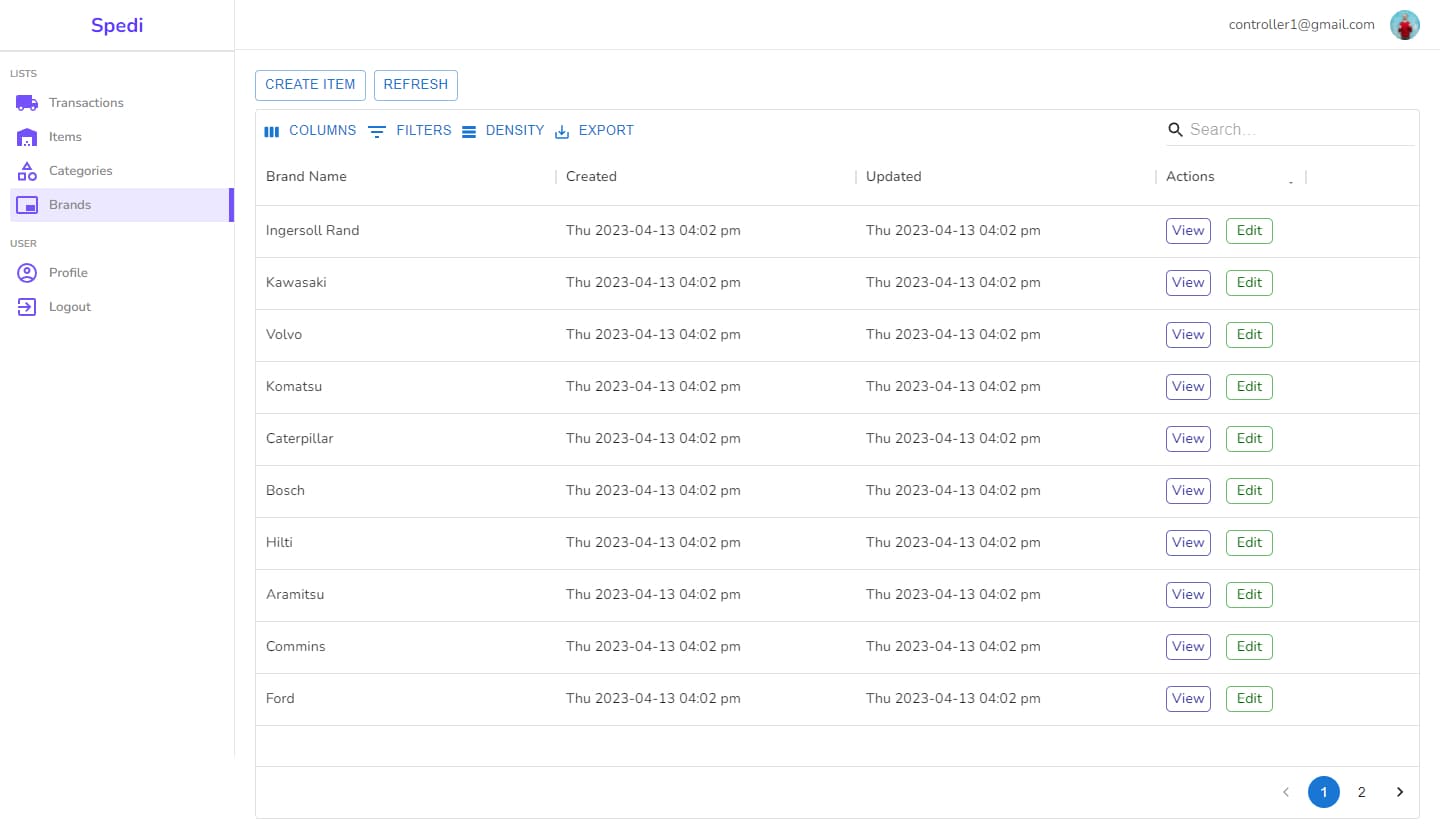The width and height of the screenshot is (1440, 839).
Task: View the Caterpillar brand
Action: [1188, 439]
